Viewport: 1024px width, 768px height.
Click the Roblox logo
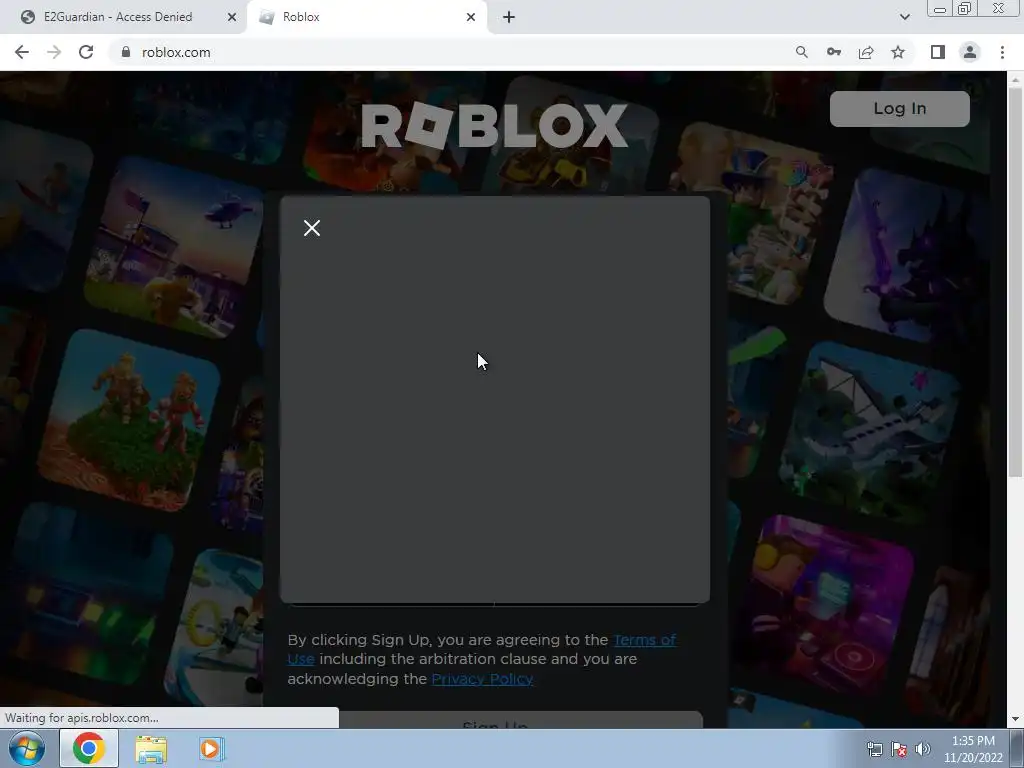(494, 125)
